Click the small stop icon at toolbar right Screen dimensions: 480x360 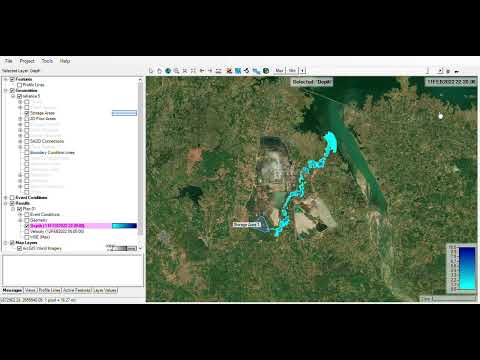point(448,71)
